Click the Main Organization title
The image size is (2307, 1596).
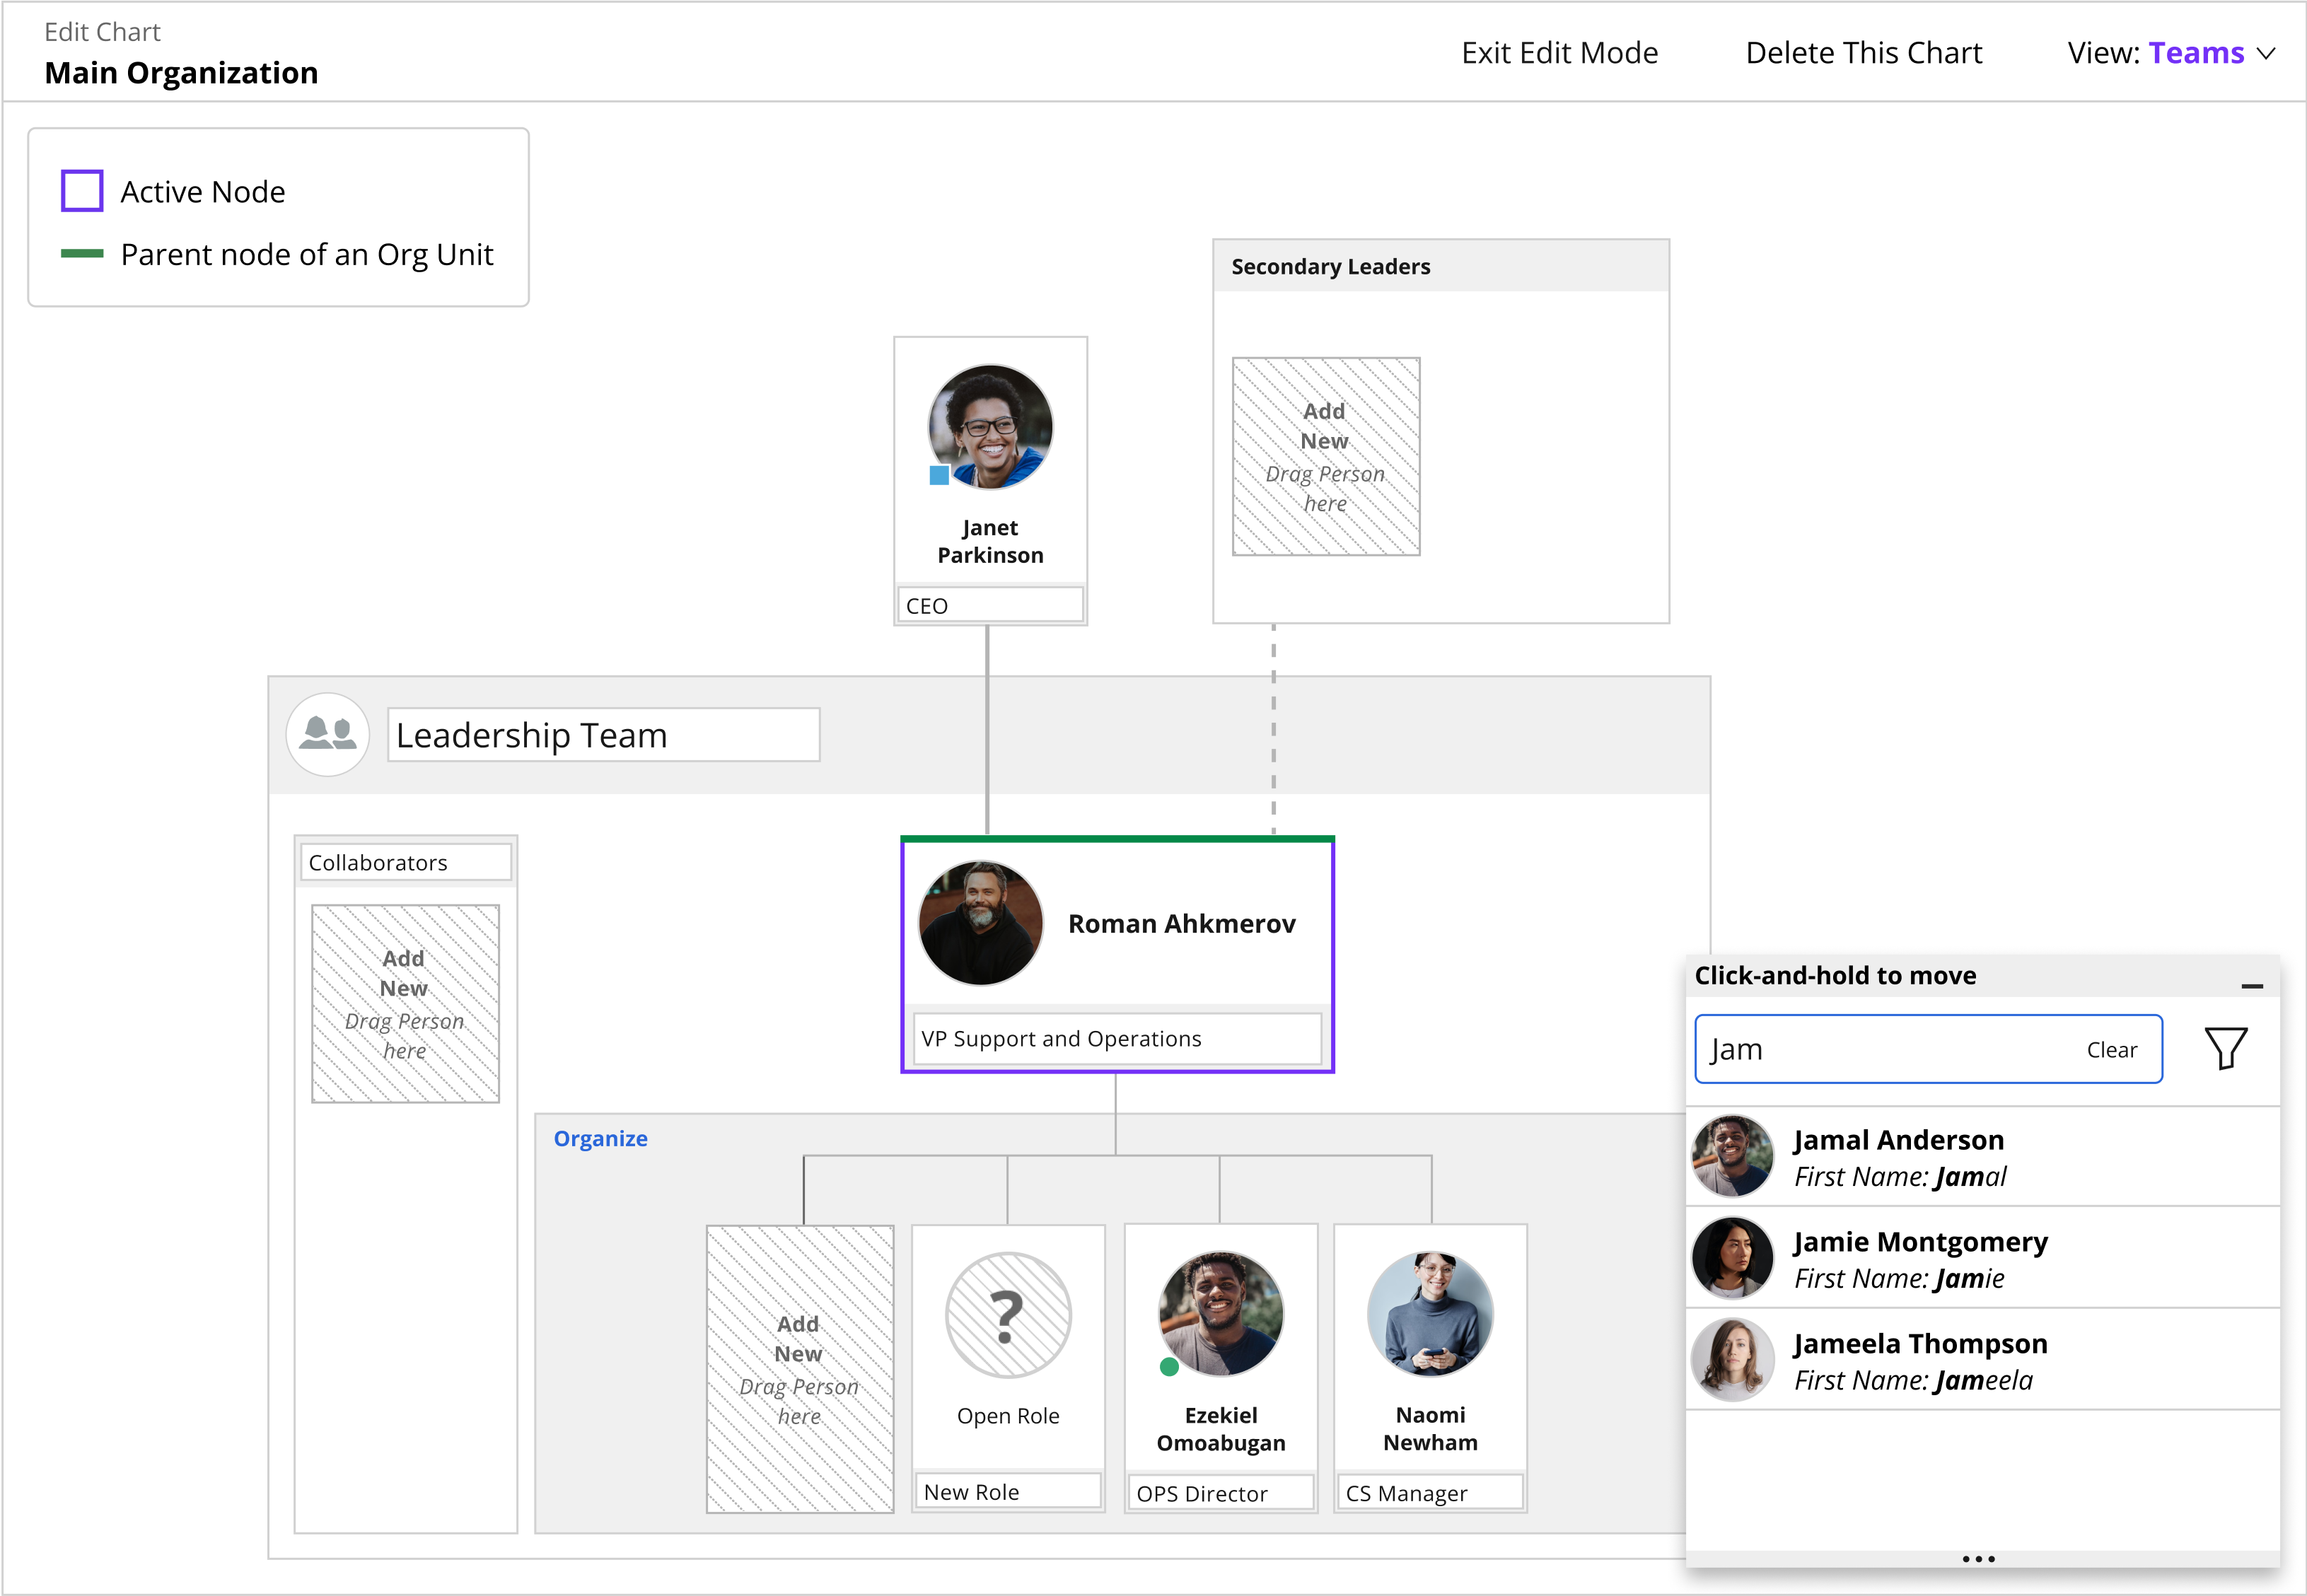[x=181, y=73]
